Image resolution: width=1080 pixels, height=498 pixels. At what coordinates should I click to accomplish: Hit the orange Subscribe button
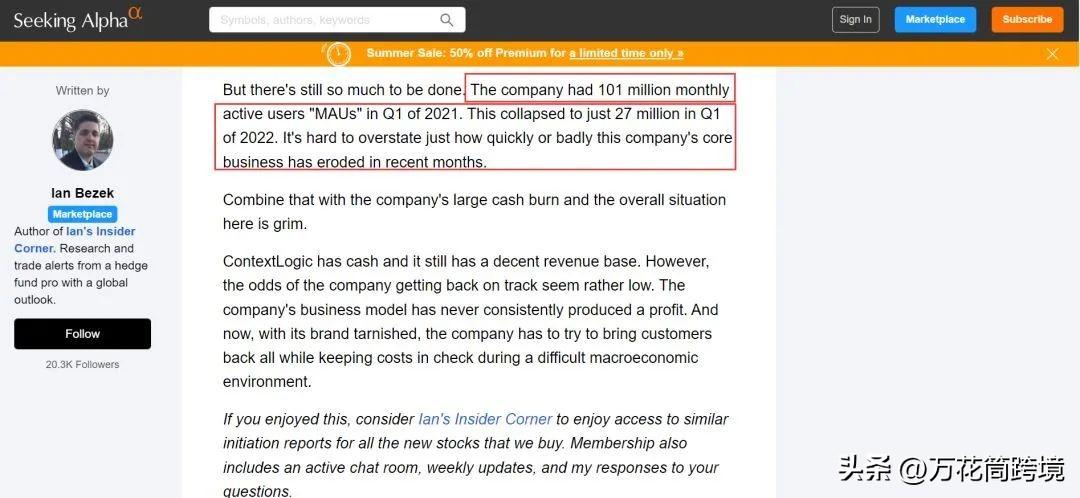click(x=1027, y=19)
